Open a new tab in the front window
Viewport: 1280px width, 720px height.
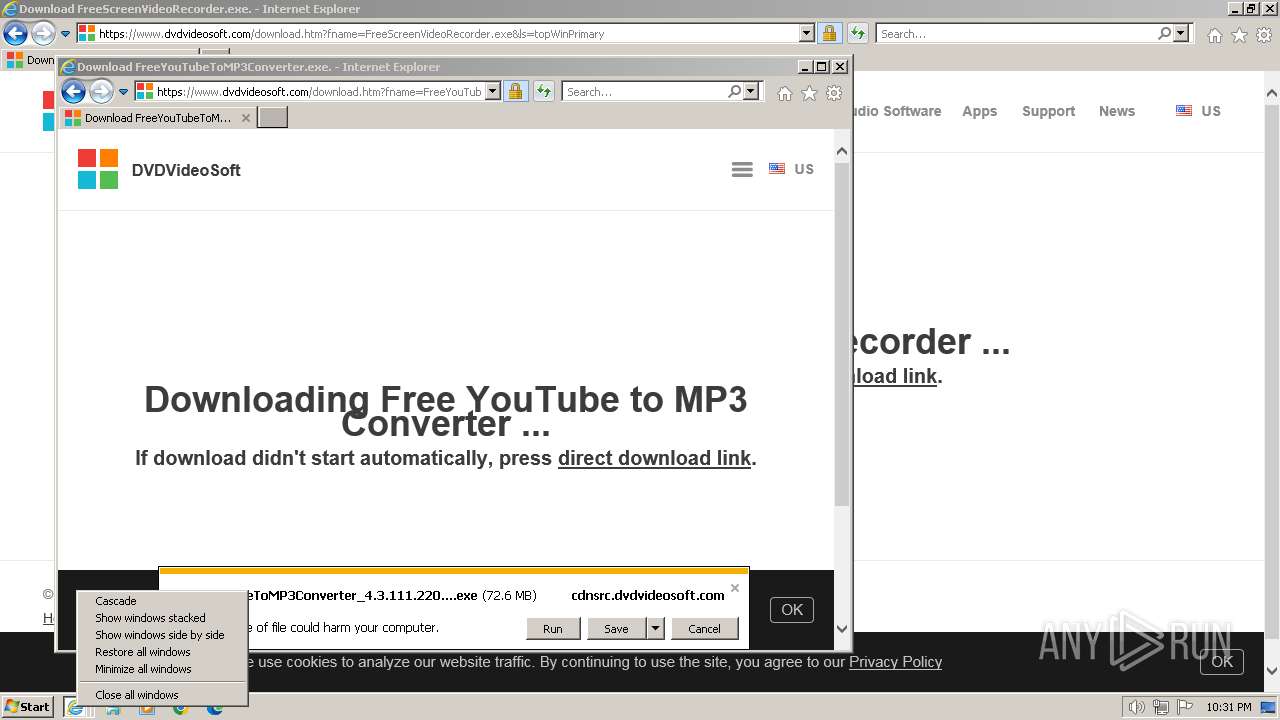click(273, 118)
